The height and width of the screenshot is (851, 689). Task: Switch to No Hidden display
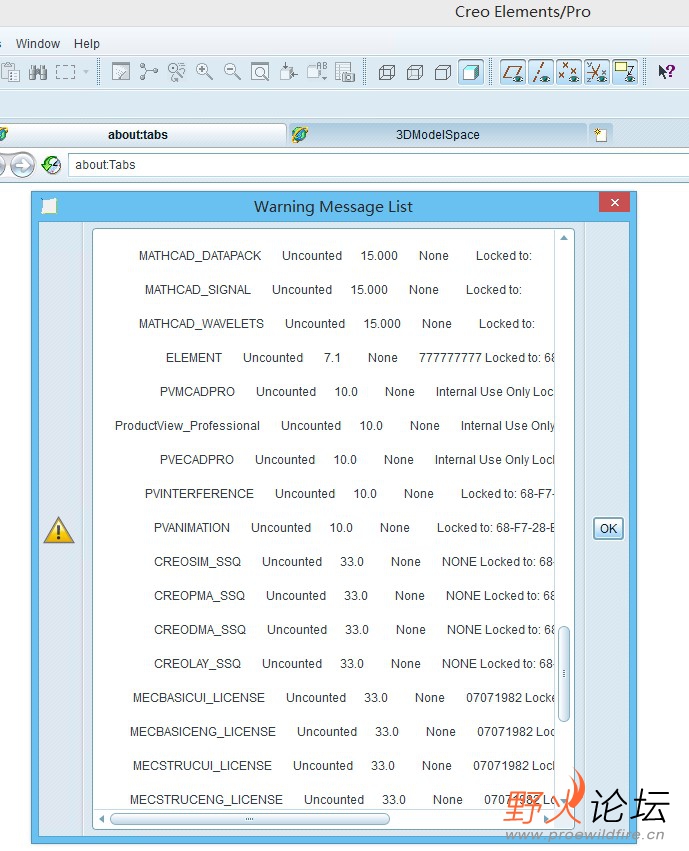coord(443,72)
